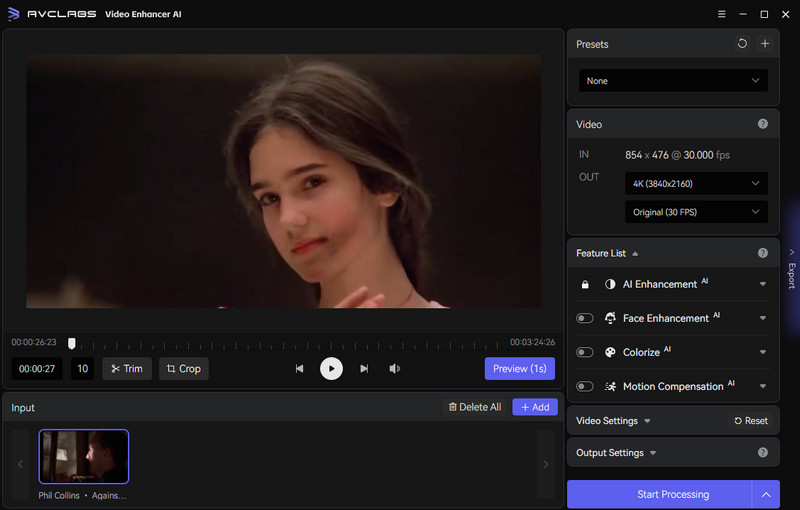Play the video preview
800x510 pixels.
[x=331, y=369]
